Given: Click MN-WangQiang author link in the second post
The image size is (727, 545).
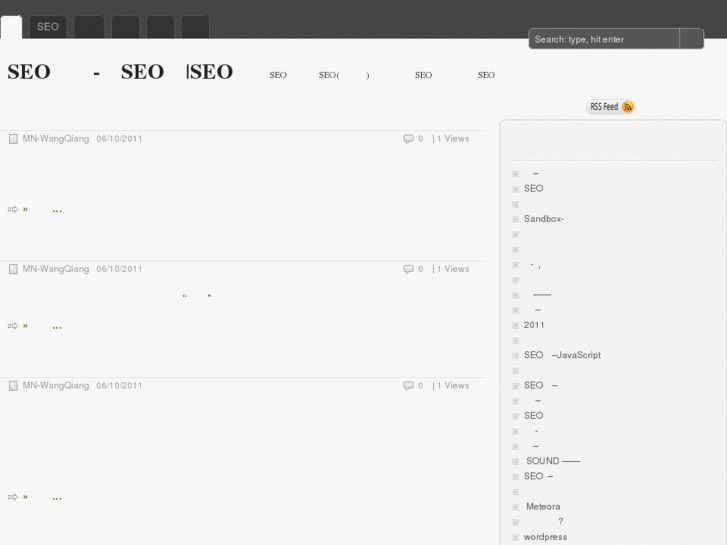Looking at the screenshot, I should coord(56,269).
